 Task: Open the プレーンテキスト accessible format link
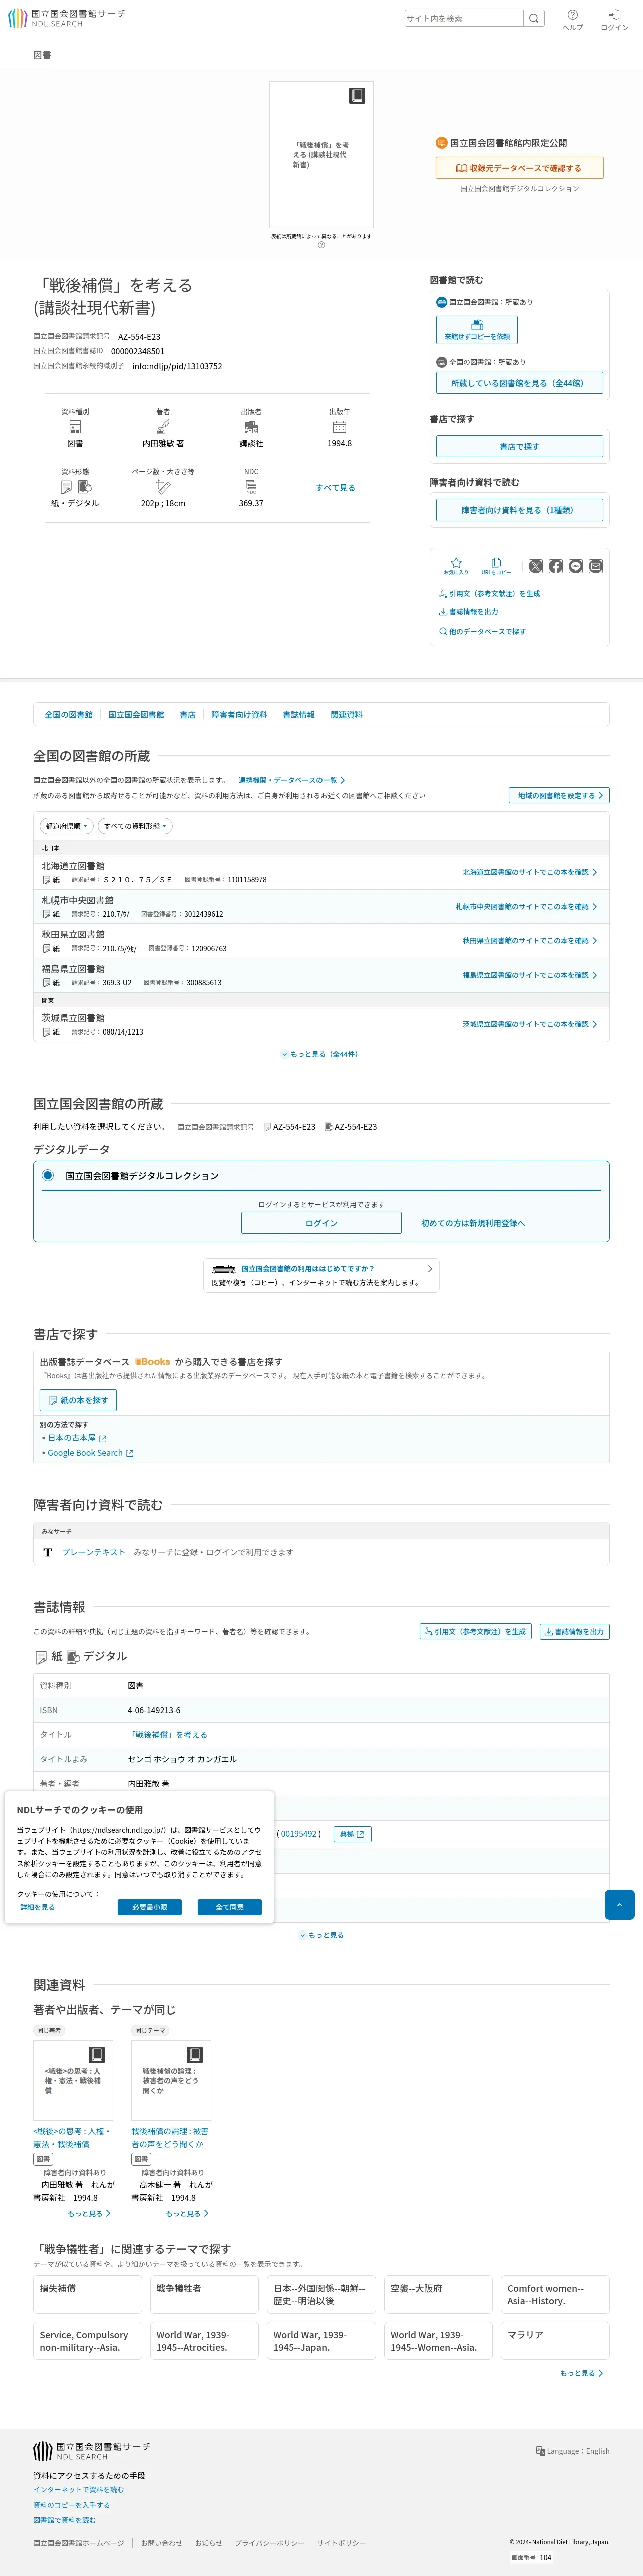(x=94, y=1552)
